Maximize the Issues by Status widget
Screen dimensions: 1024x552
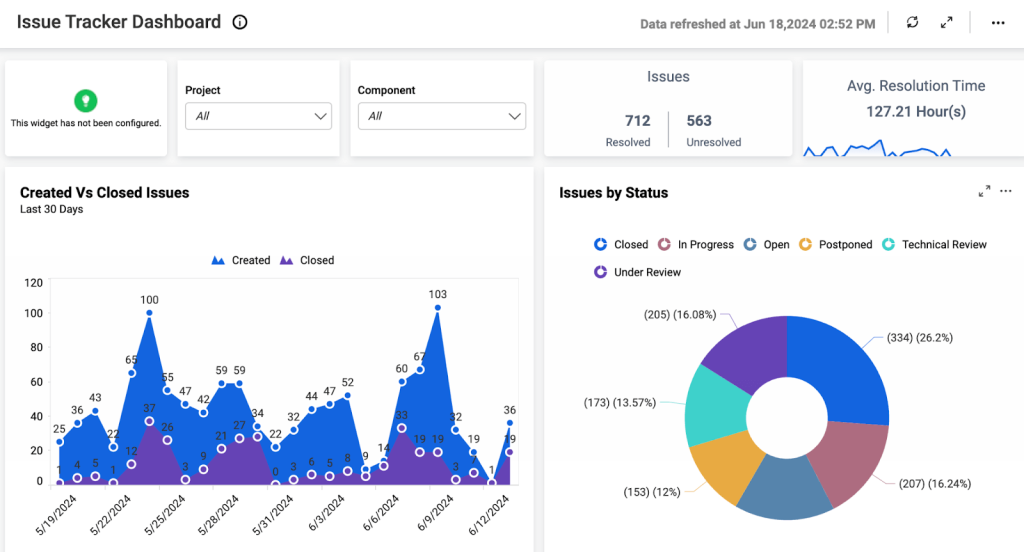[x=984, y=191]
